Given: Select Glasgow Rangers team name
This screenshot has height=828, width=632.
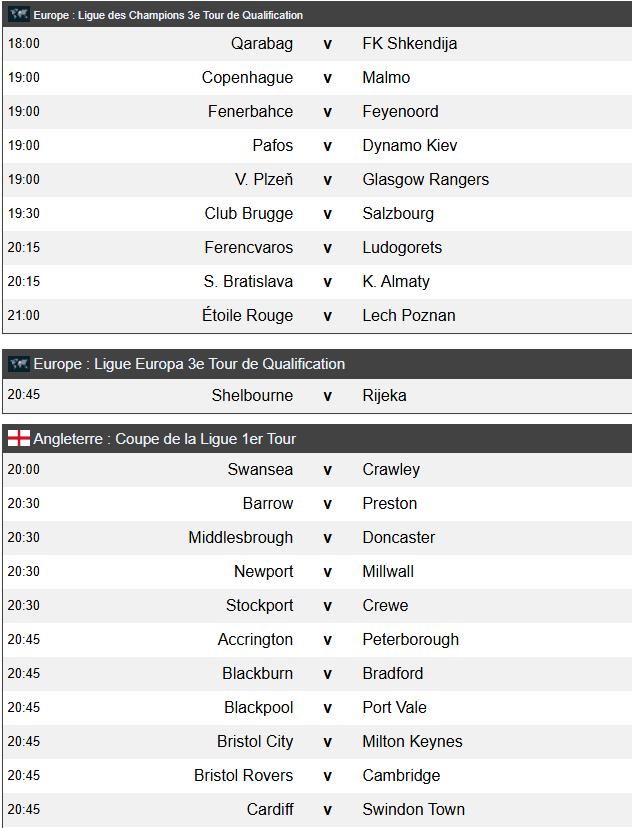Looking at the screenshot, I should pyautogui.click(x=425, y=180).
